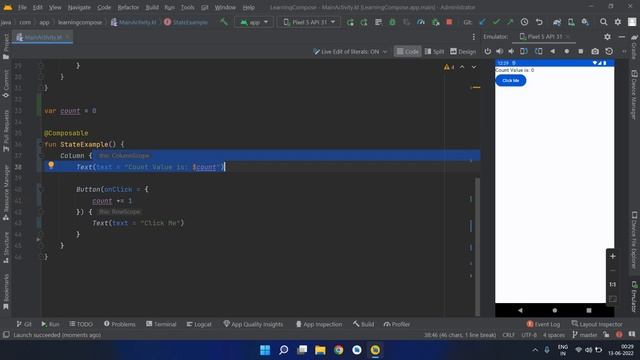
Task: Open the Build menu
Action: pos(152,7)
